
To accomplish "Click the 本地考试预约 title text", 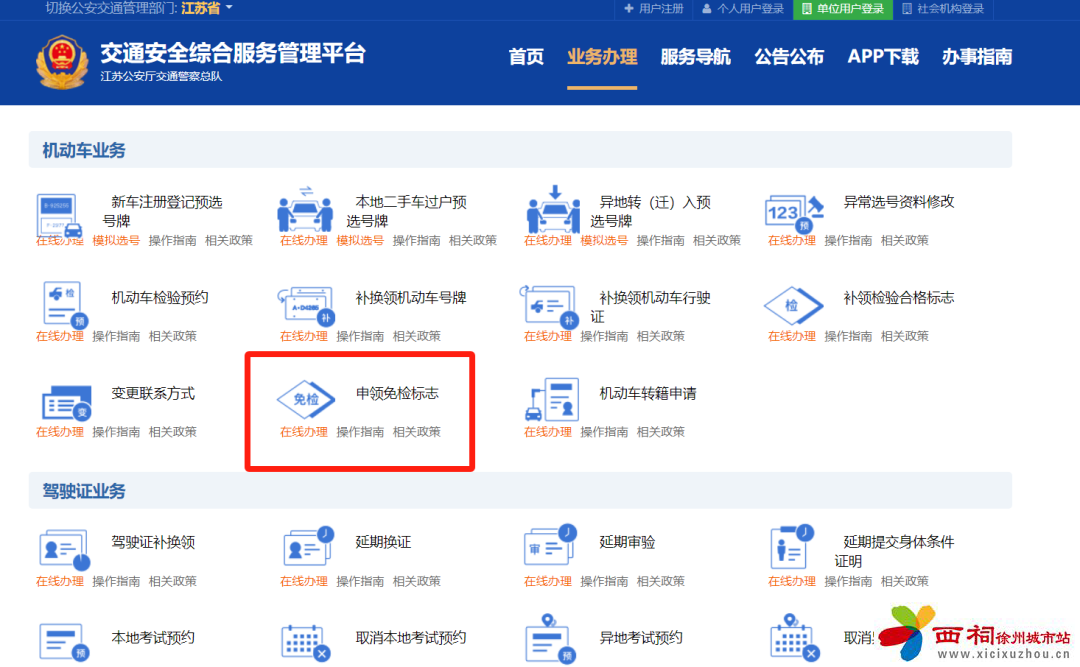I will click(x=153, y=638).
